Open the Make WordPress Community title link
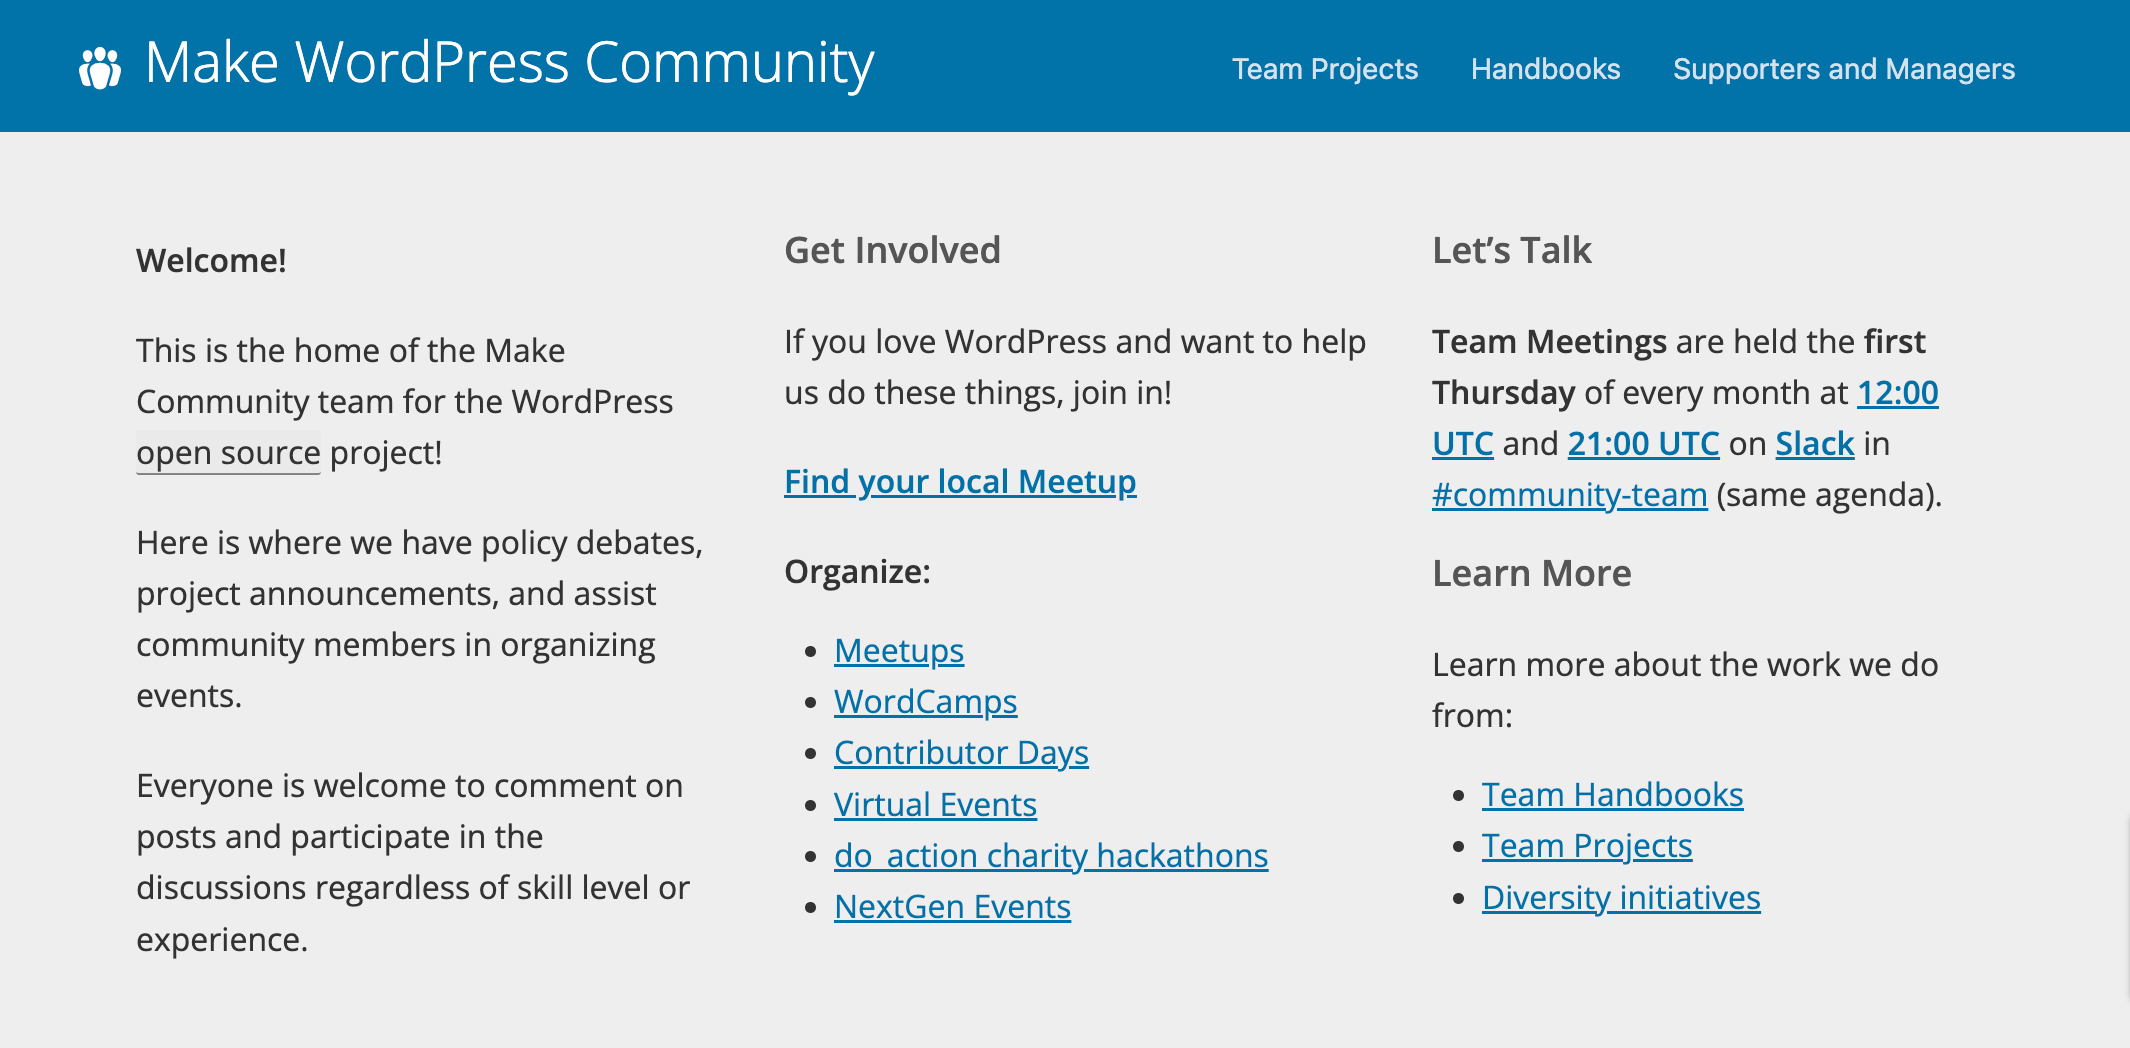The height and width of the screenshot is (1048, 2130). point(509,63)
